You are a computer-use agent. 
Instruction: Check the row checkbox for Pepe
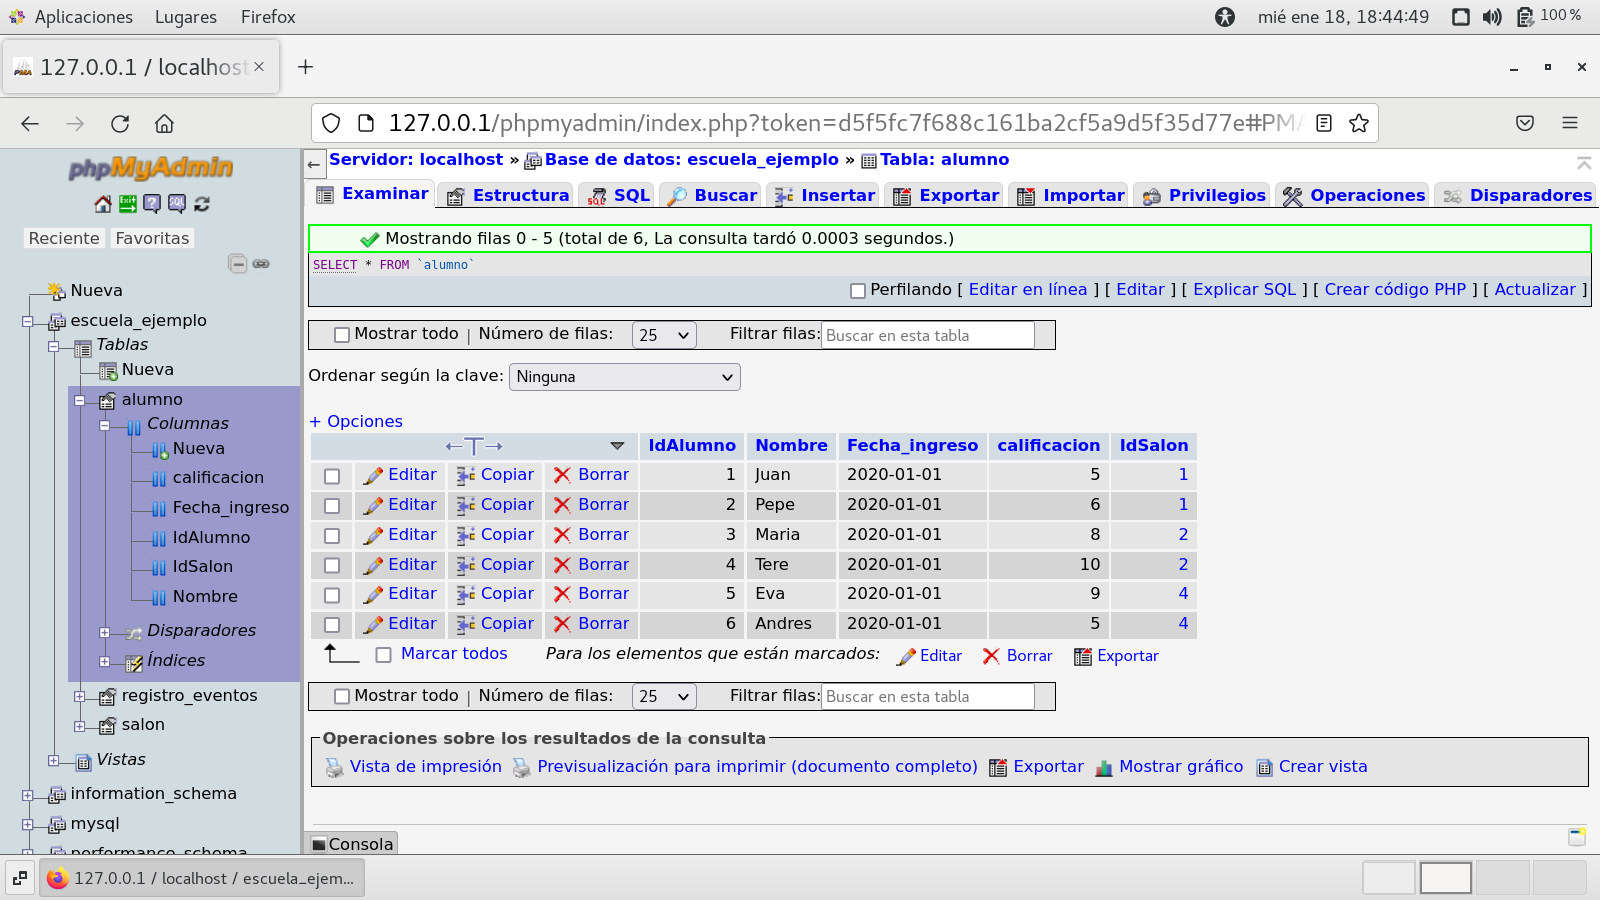(332, 506)
